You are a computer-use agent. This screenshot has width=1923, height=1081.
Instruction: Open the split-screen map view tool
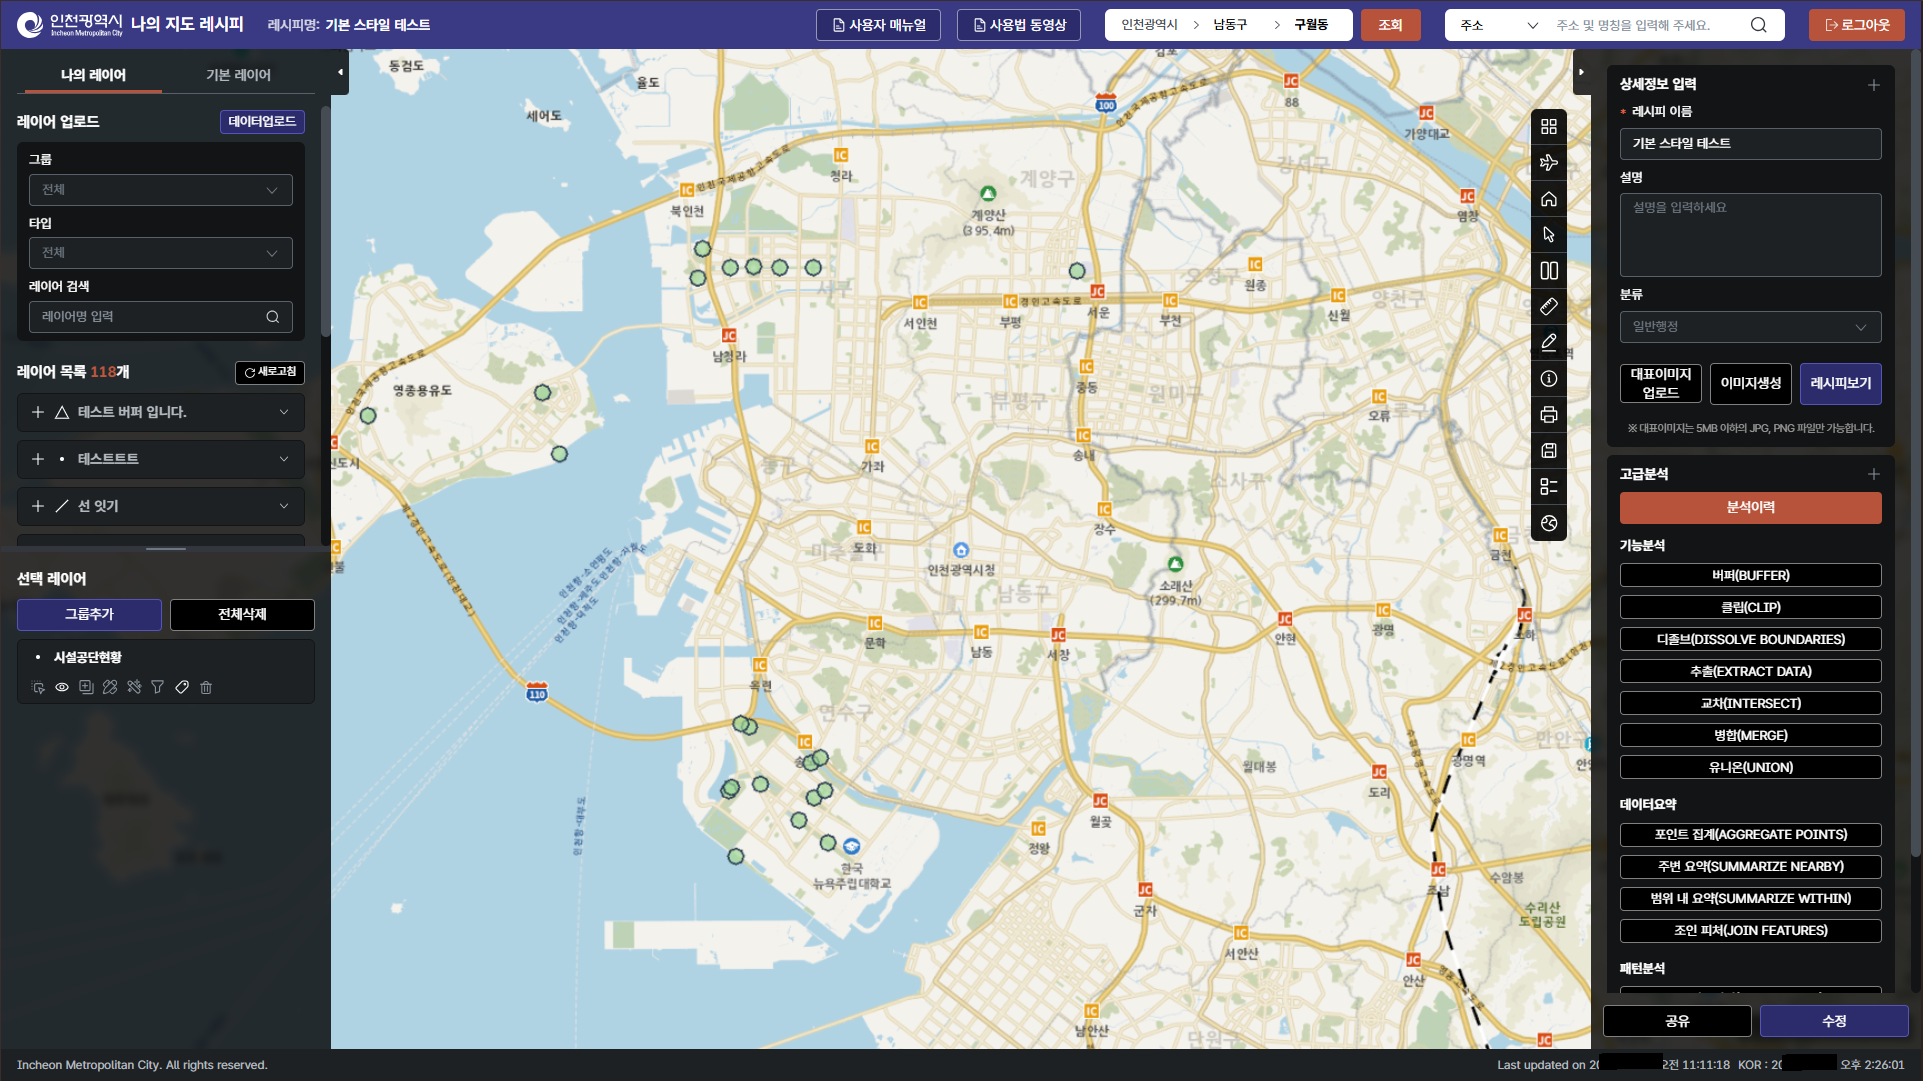1548,271
